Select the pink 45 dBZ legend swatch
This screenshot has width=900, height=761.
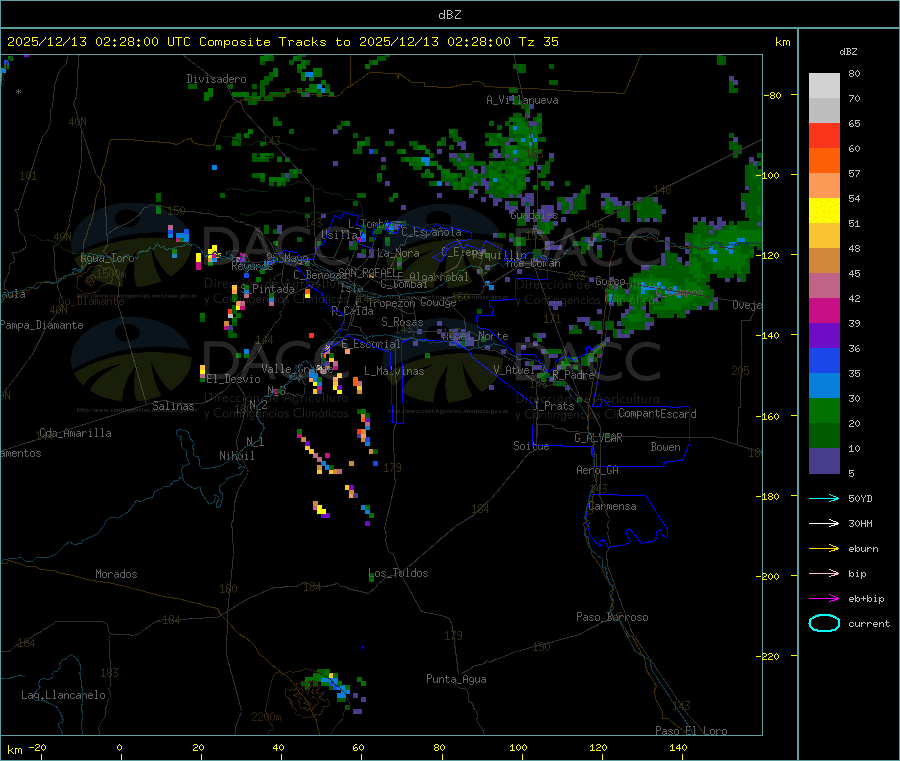pos(824,285)
